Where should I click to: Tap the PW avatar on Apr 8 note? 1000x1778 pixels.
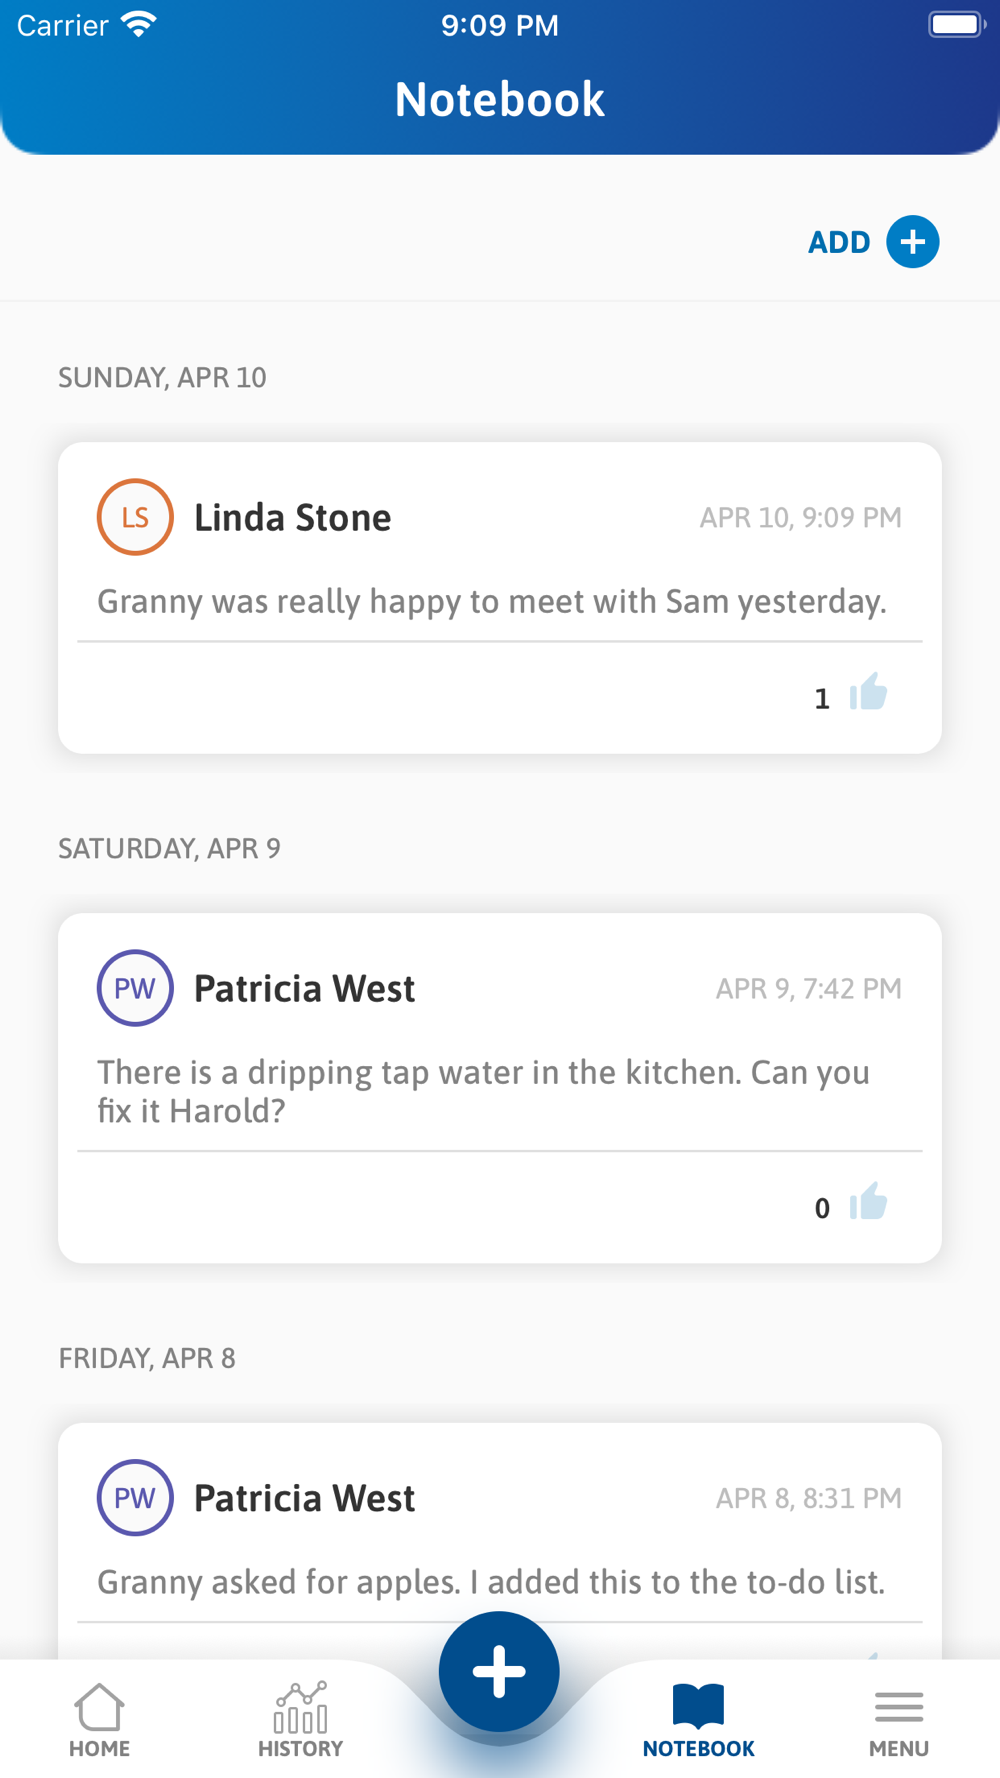135,1498
